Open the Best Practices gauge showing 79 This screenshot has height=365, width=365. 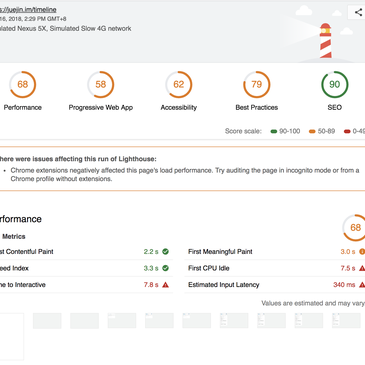[x=257, y=84]
